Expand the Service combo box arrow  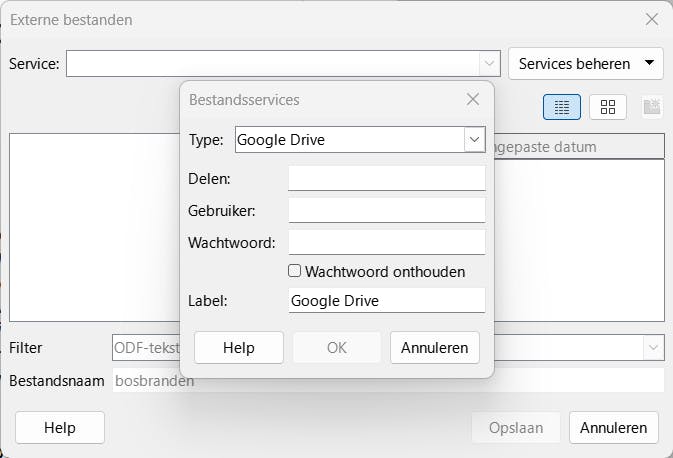[489, 63]
